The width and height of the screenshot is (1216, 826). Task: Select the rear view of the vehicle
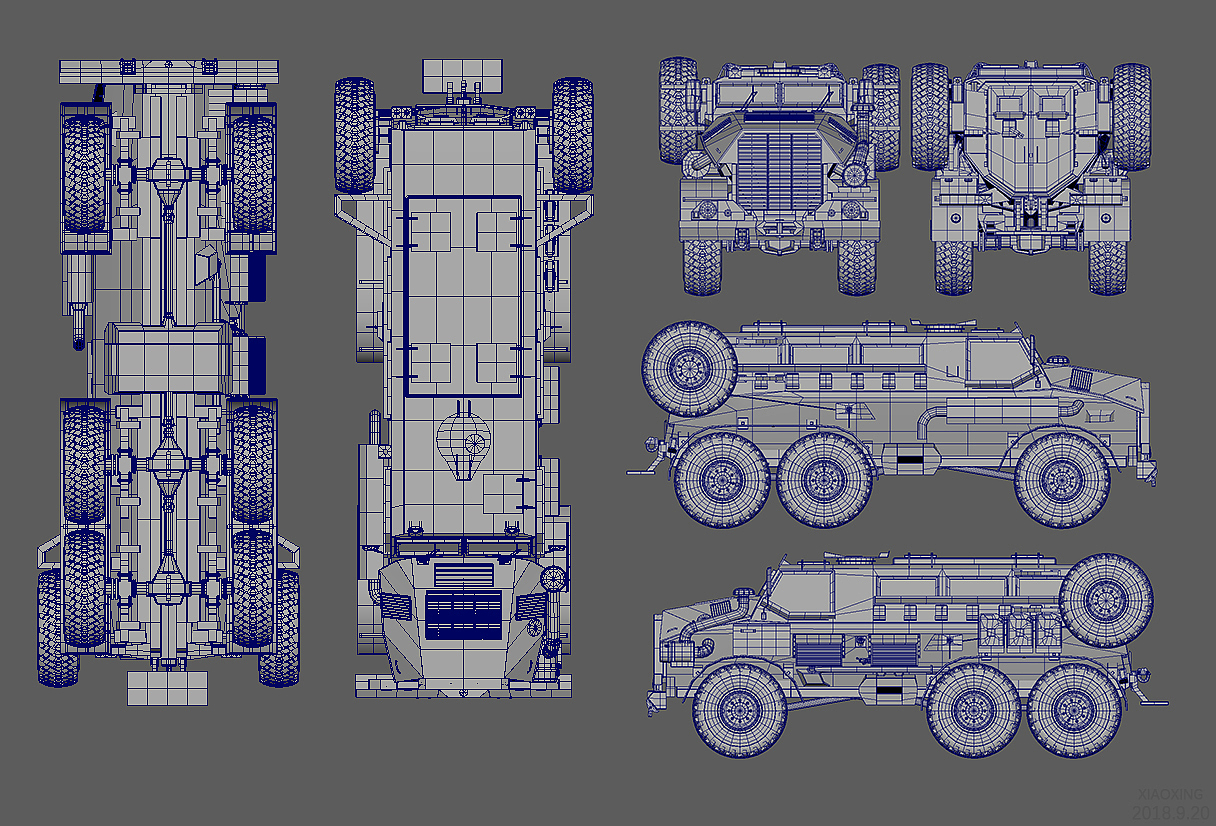(x=1030, y=176)
